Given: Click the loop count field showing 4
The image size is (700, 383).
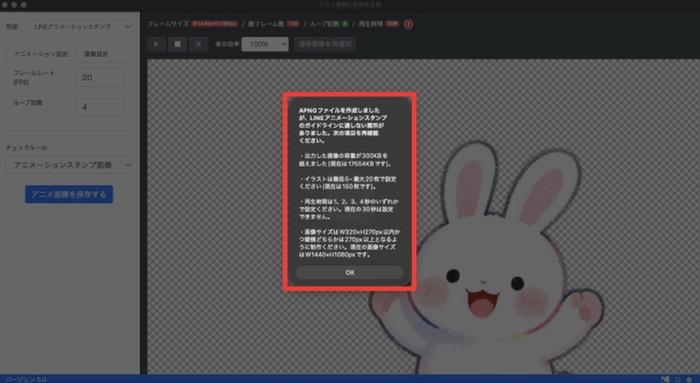Looking at the screenshot, I should 100,108.
